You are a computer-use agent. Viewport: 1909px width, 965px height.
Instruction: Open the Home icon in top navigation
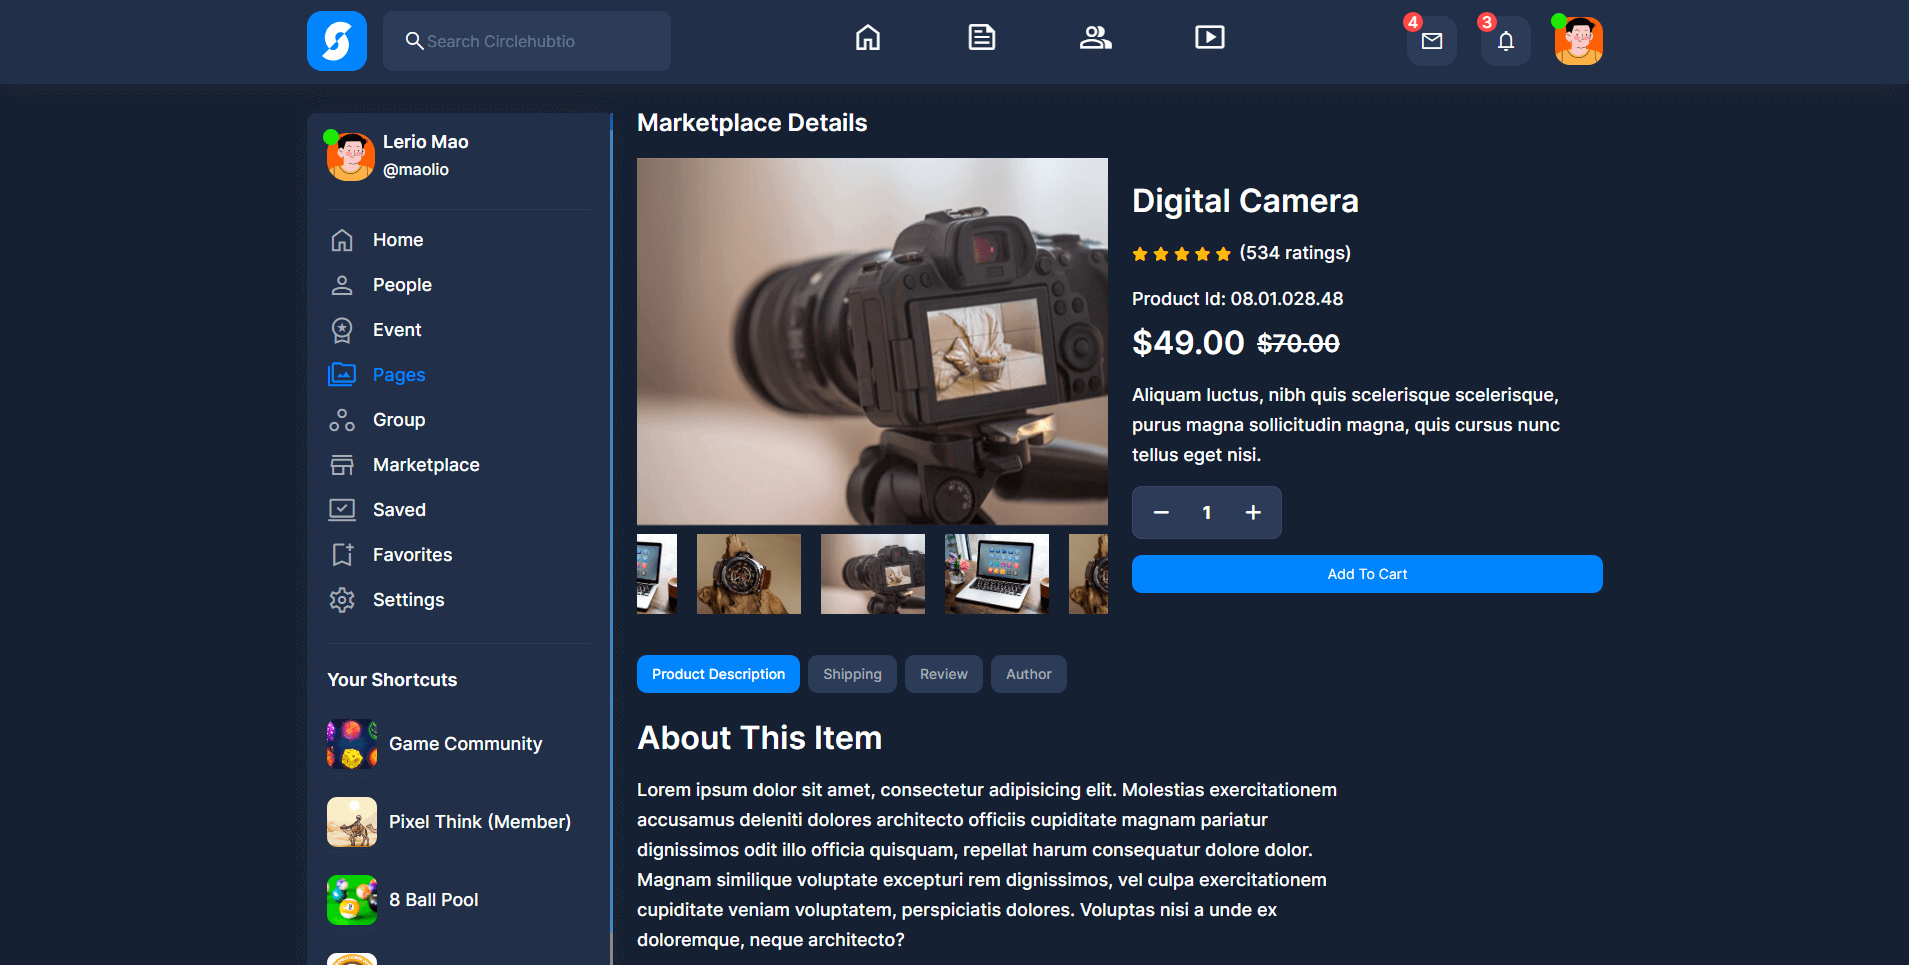[x=868, y=38]
